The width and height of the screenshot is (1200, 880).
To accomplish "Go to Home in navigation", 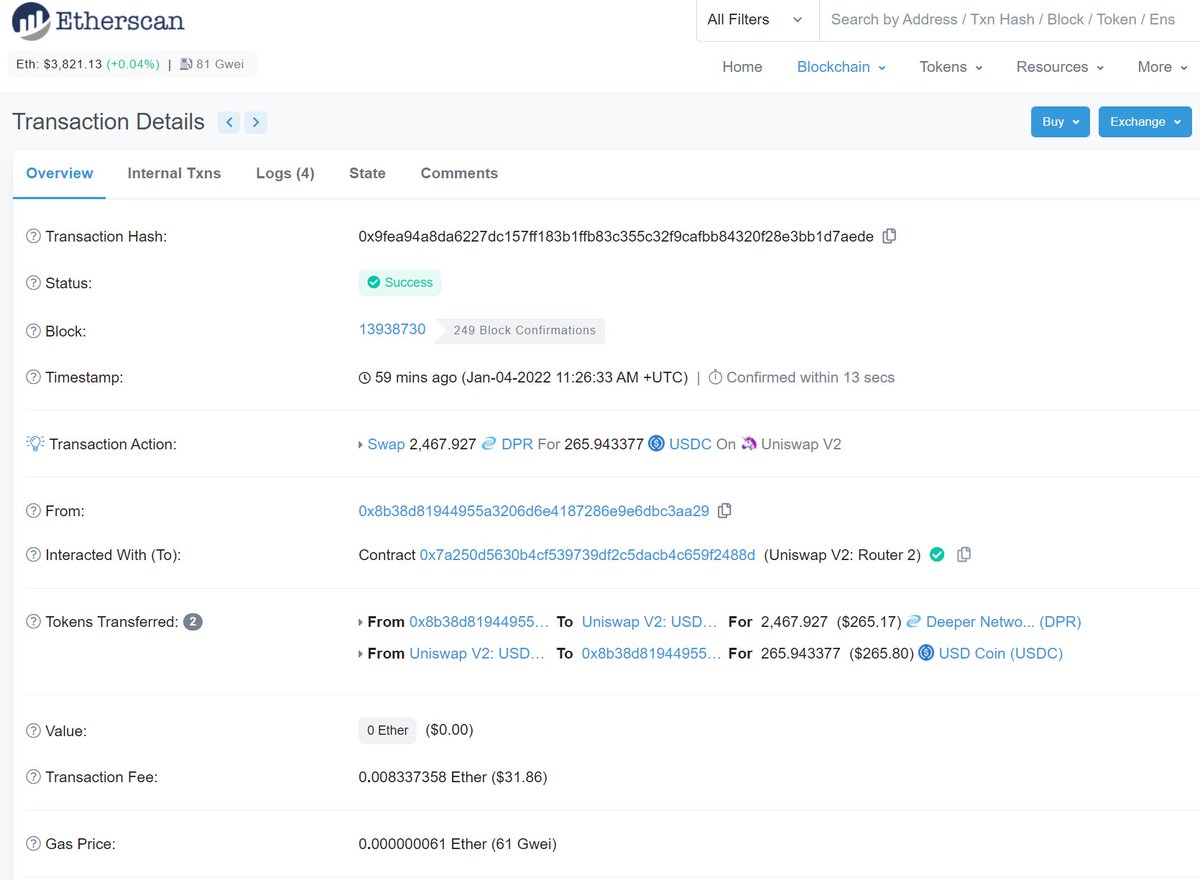I will [742, 67].
